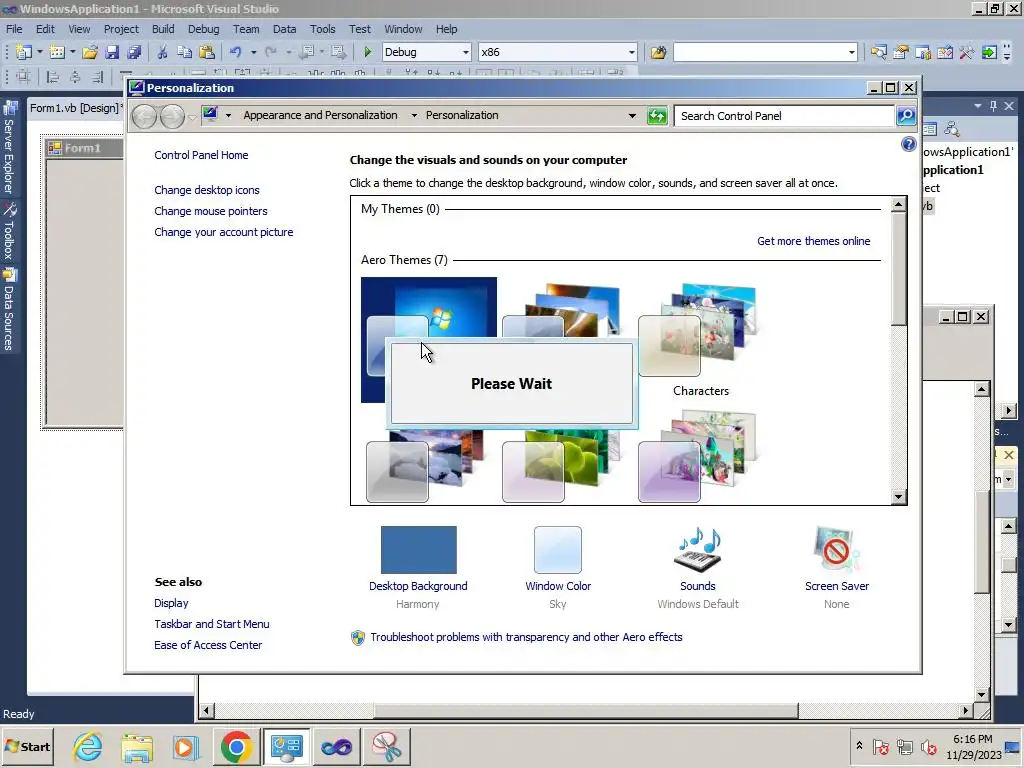Switch to the Form1.vb [Design] tab
Viewport: 1024px width, 768px height.
(76, 108)
